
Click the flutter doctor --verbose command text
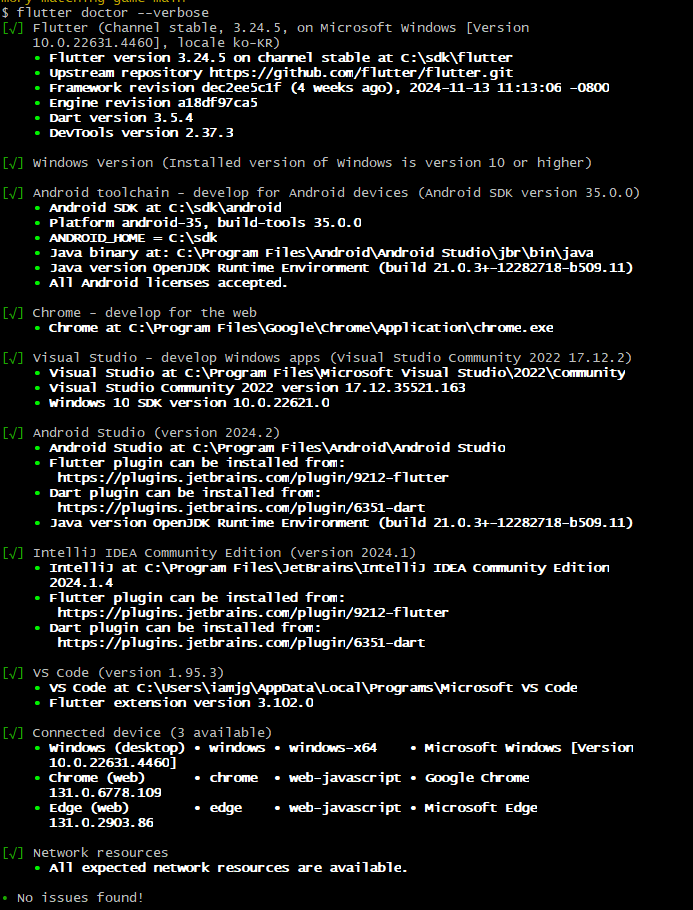[x=113, y=13]
